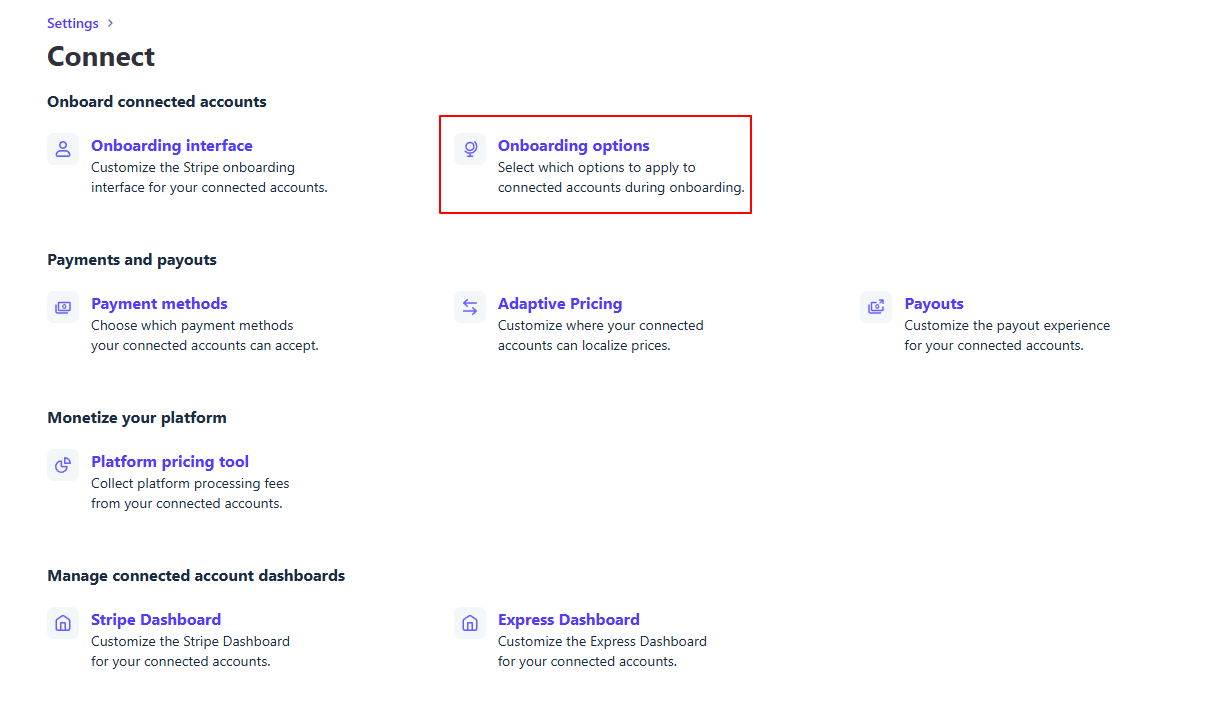
Task: Click the Payouts description text
Action: click(x=1006, y=336)
